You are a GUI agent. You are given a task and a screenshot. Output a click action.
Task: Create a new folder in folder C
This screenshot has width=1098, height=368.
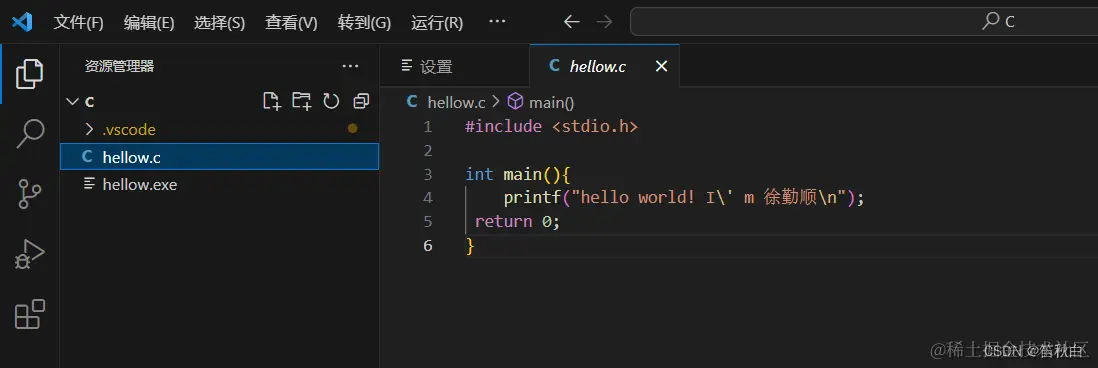[x=302, y=101]
